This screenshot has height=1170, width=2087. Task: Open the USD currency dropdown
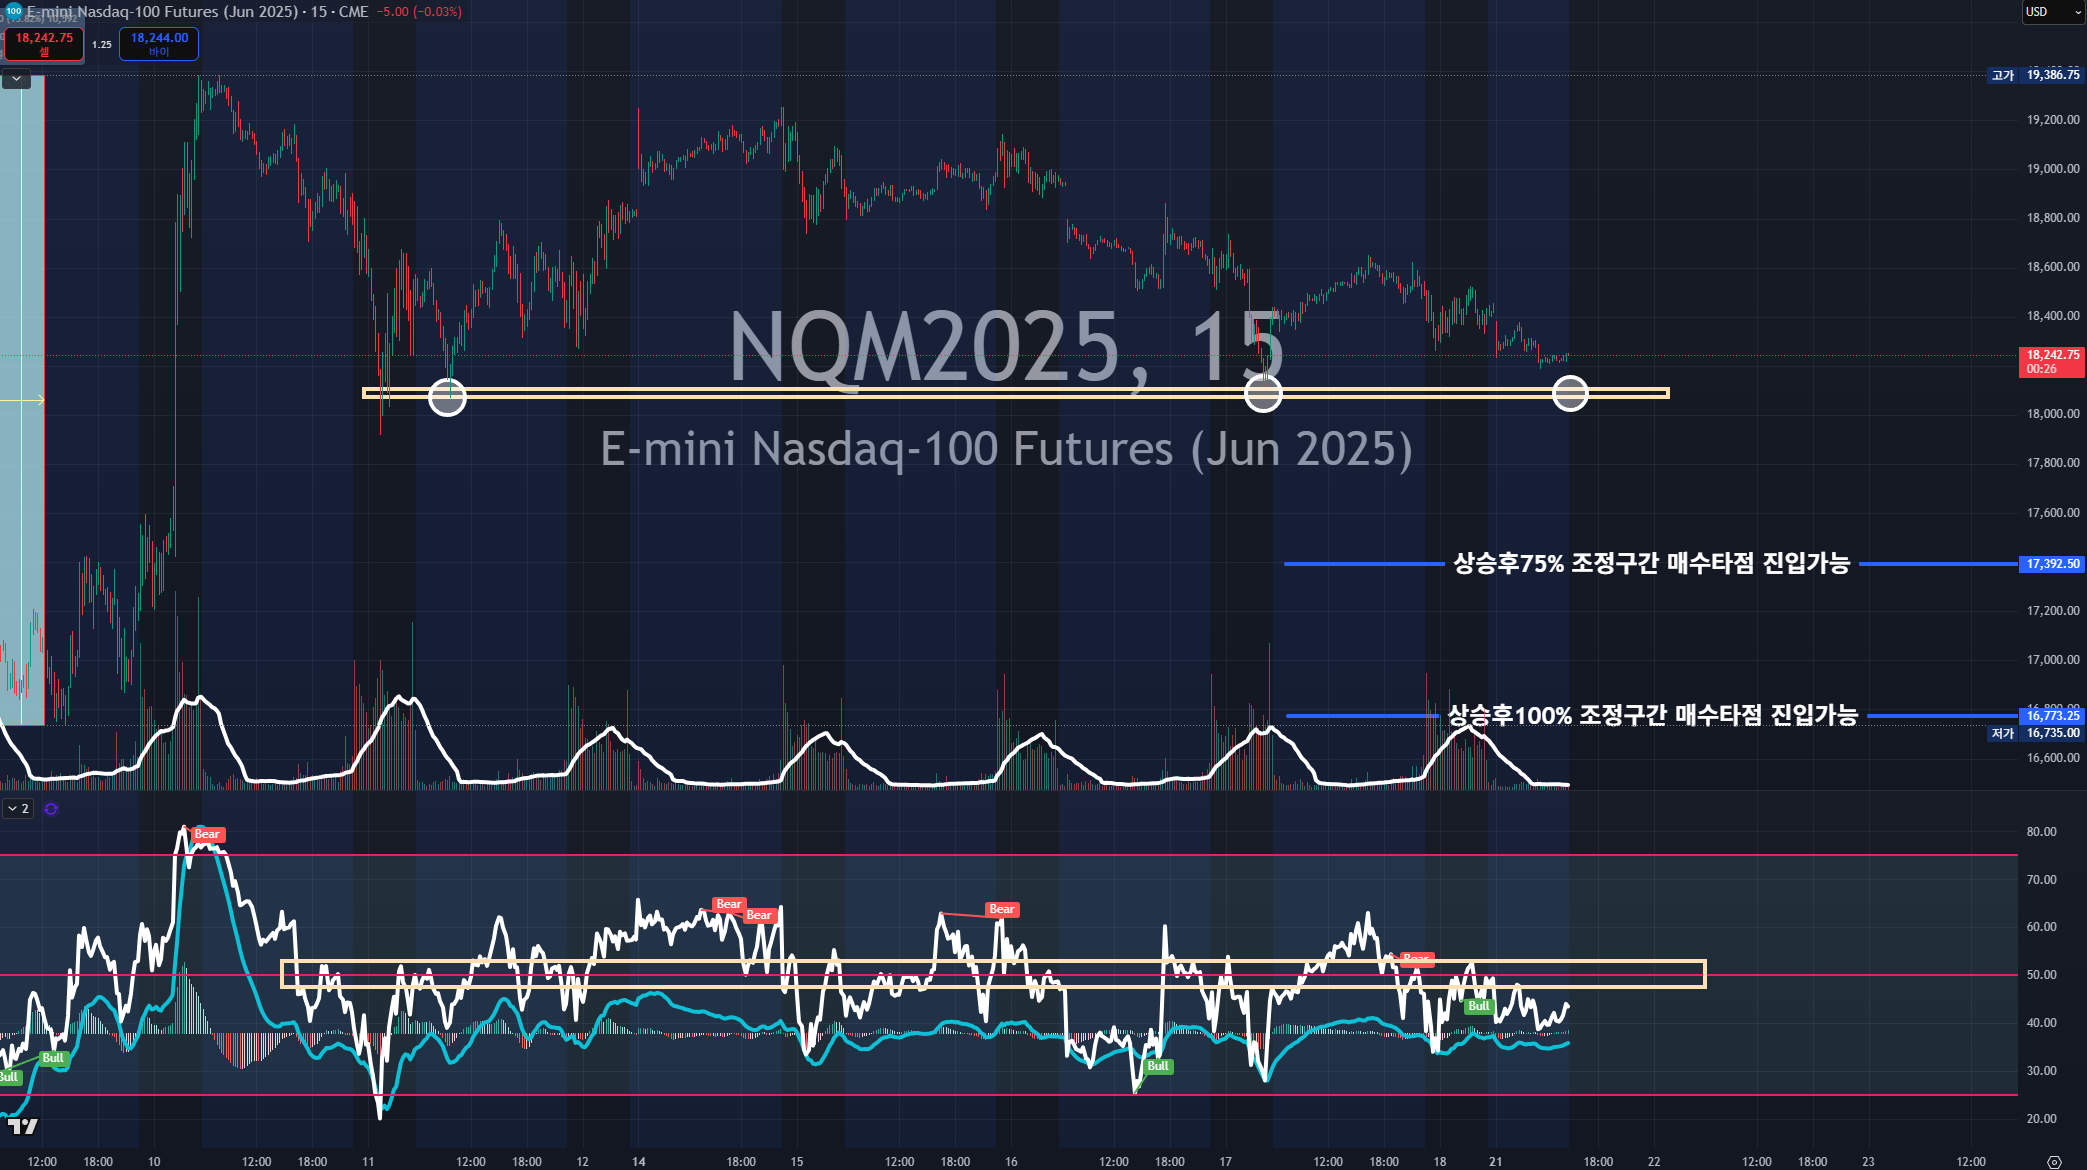pyautogui.click(x=2052, y=12)
